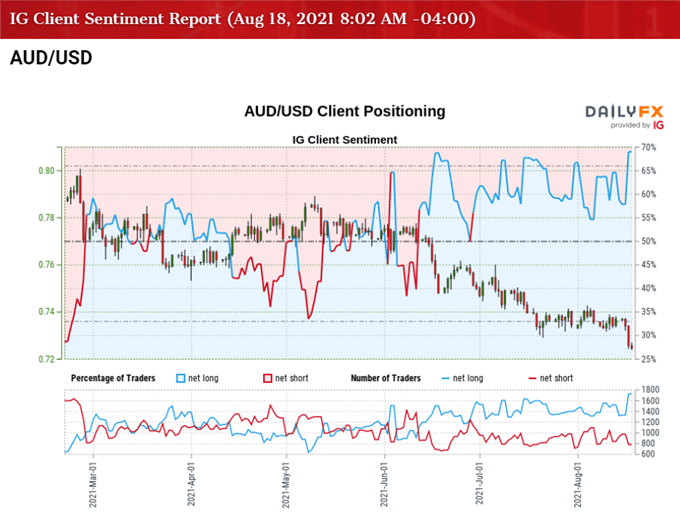Click the 2021-May-01 date label
Image resolution: width=680 pixels, height=520 pixels.
click(286, 484)
